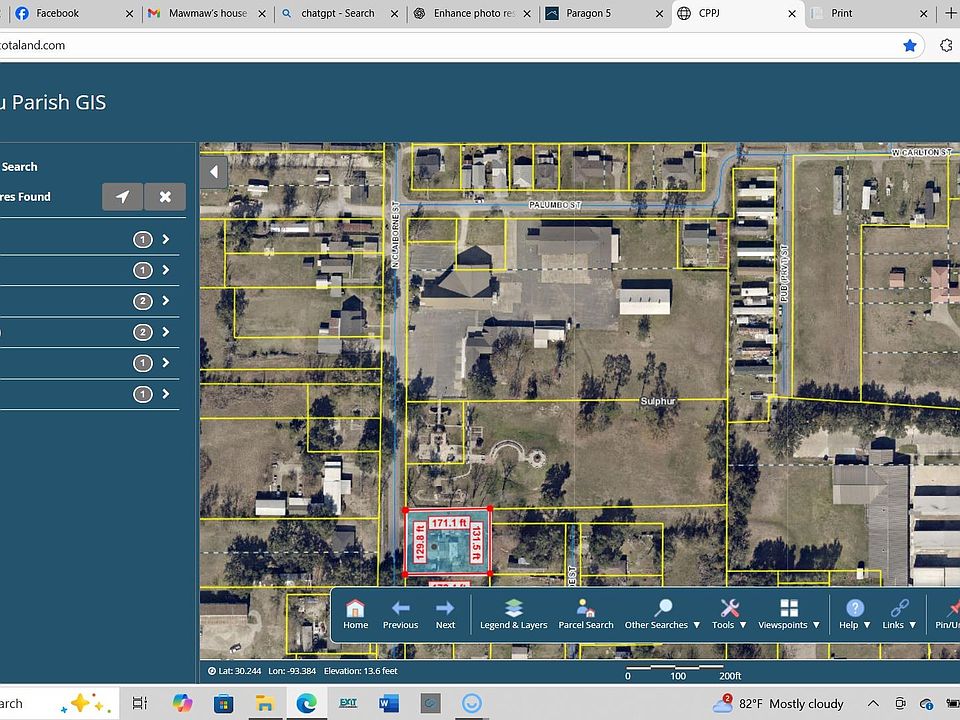Open Legend & Layers panel

pos(513,613)
